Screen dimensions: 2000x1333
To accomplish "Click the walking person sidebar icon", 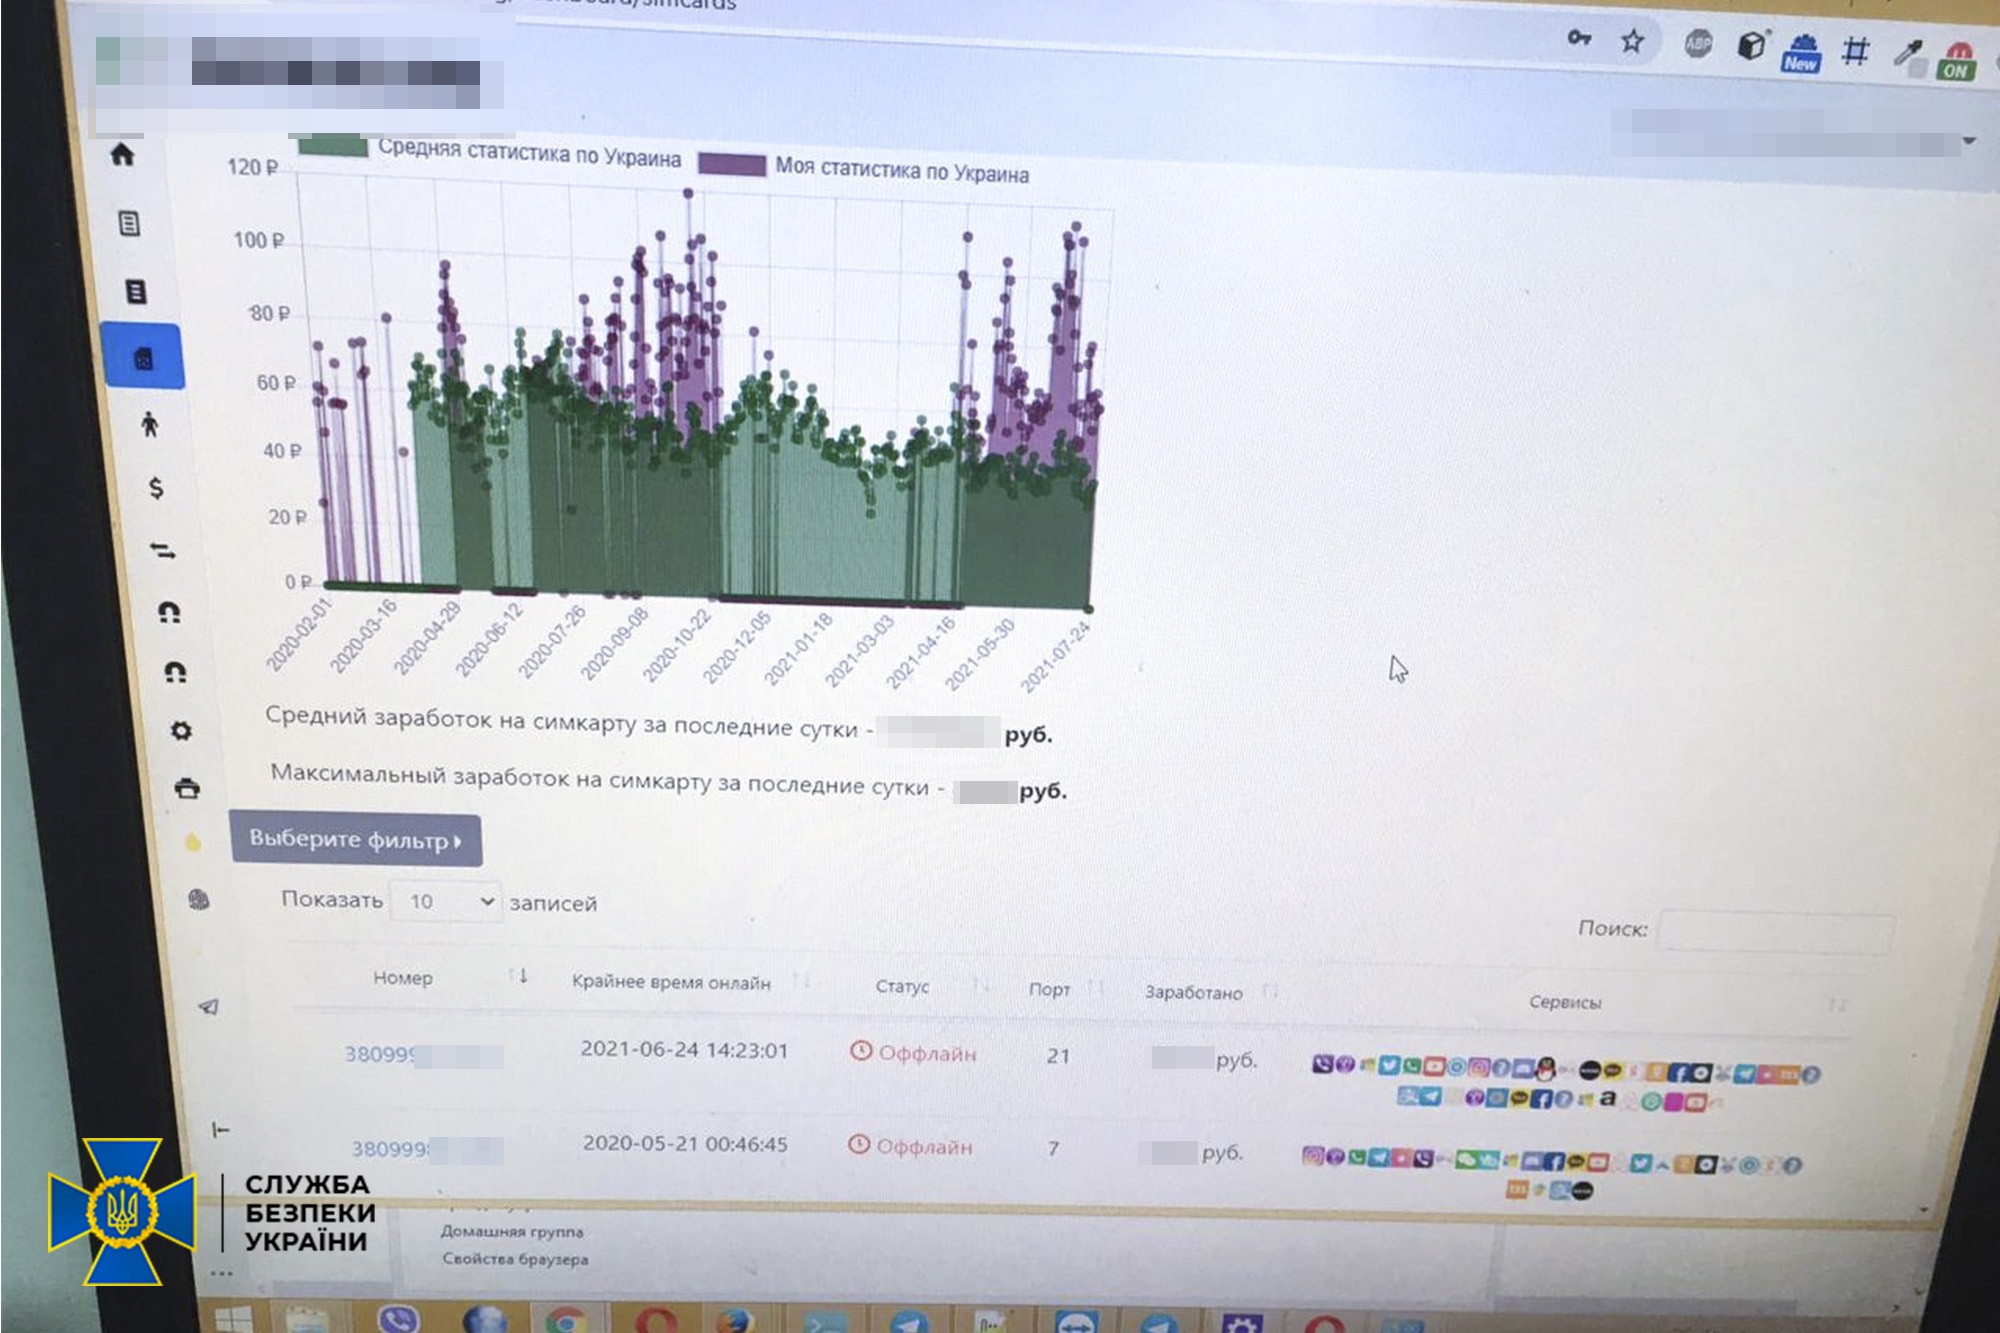I will (150, 424).
